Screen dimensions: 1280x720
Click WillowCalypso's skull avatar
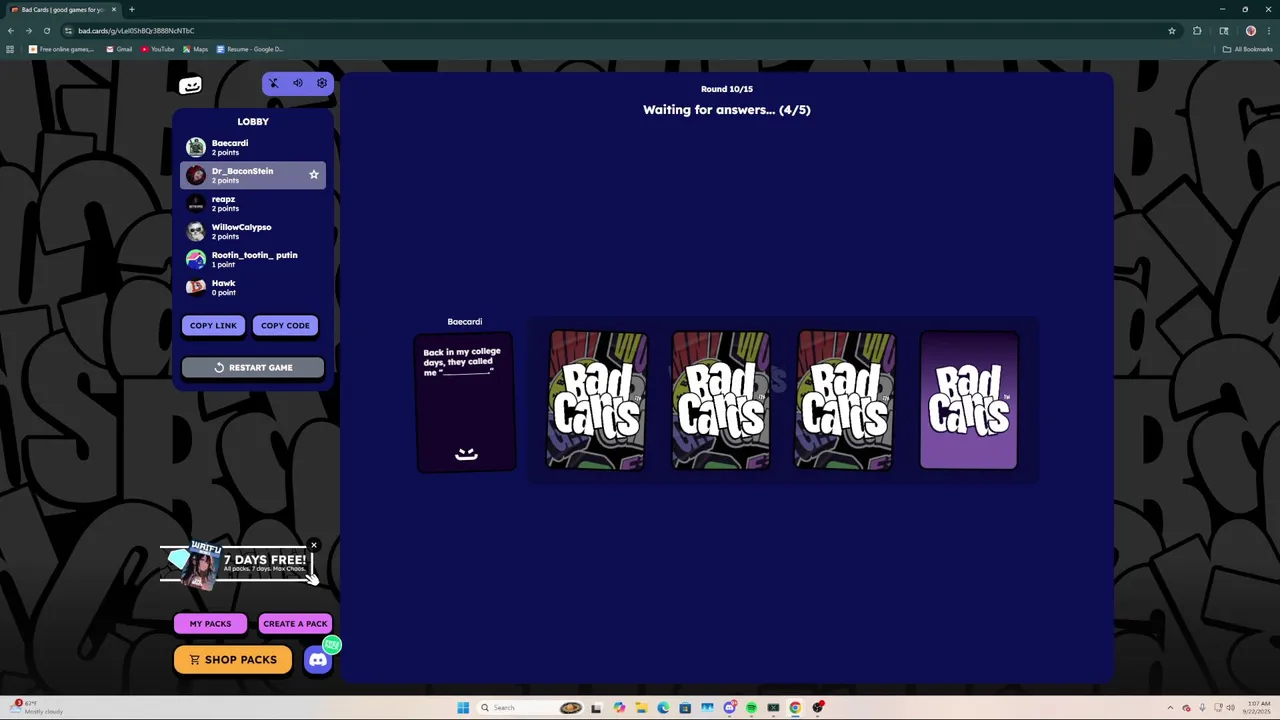point(196,231)
